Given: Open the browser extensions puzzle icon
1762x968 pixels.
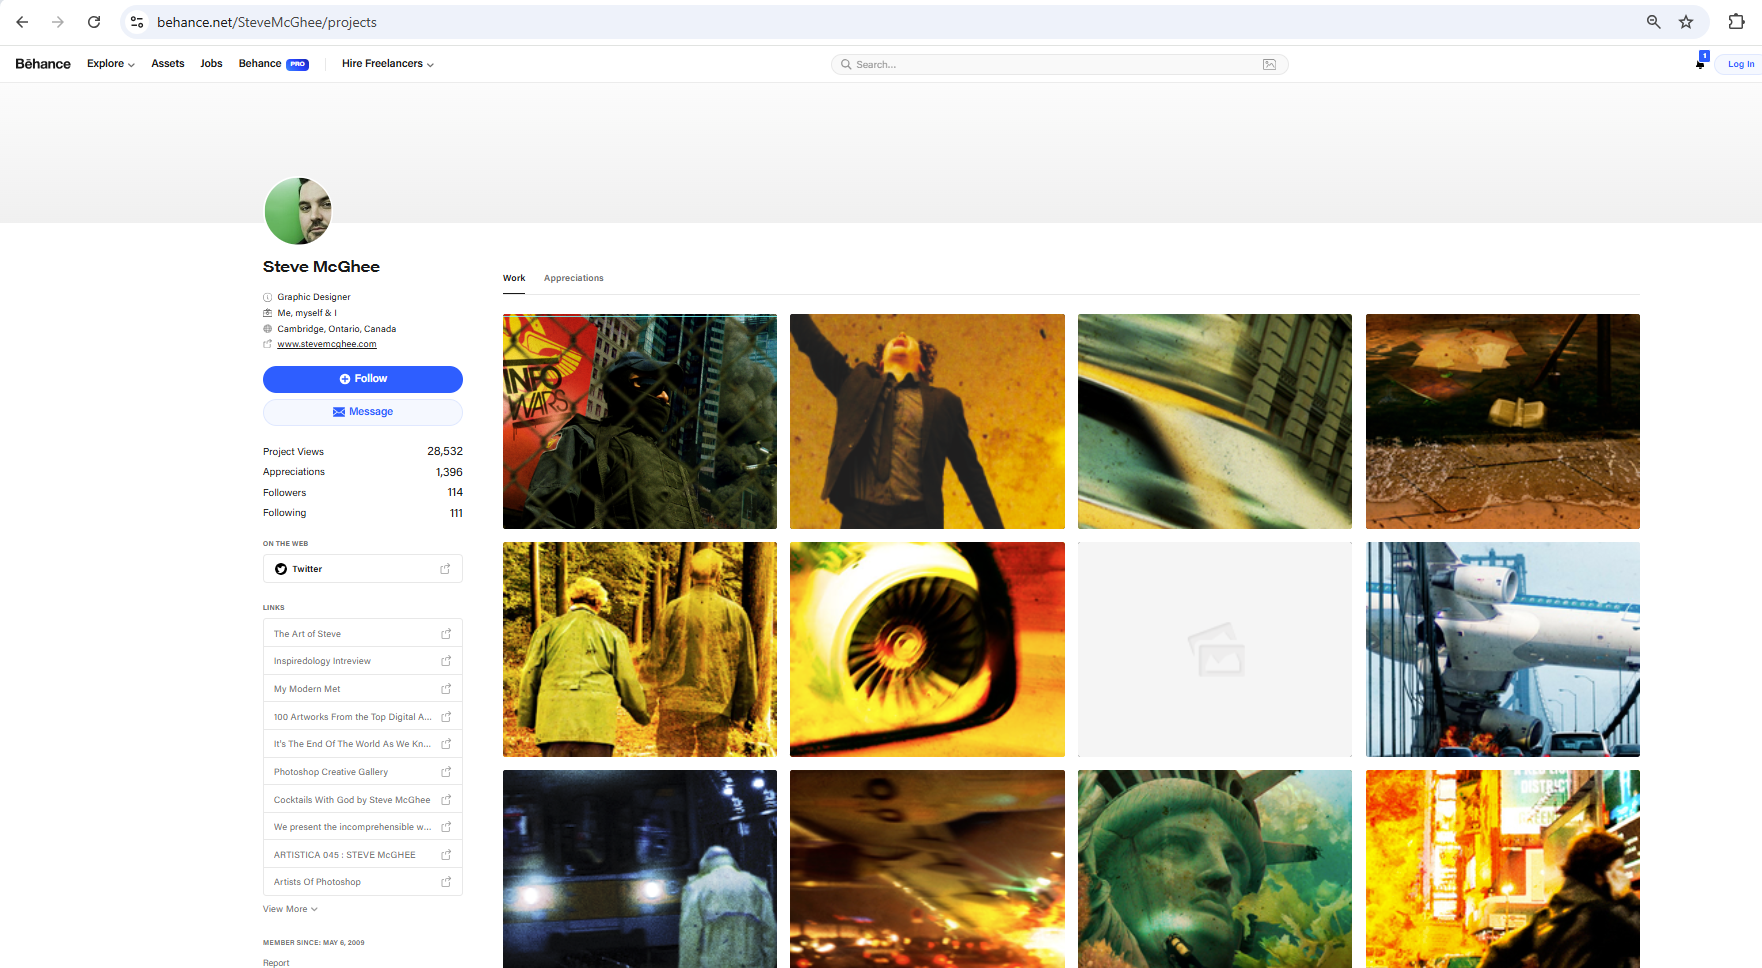Looking at the screenshot, I should pos(1736,22).
